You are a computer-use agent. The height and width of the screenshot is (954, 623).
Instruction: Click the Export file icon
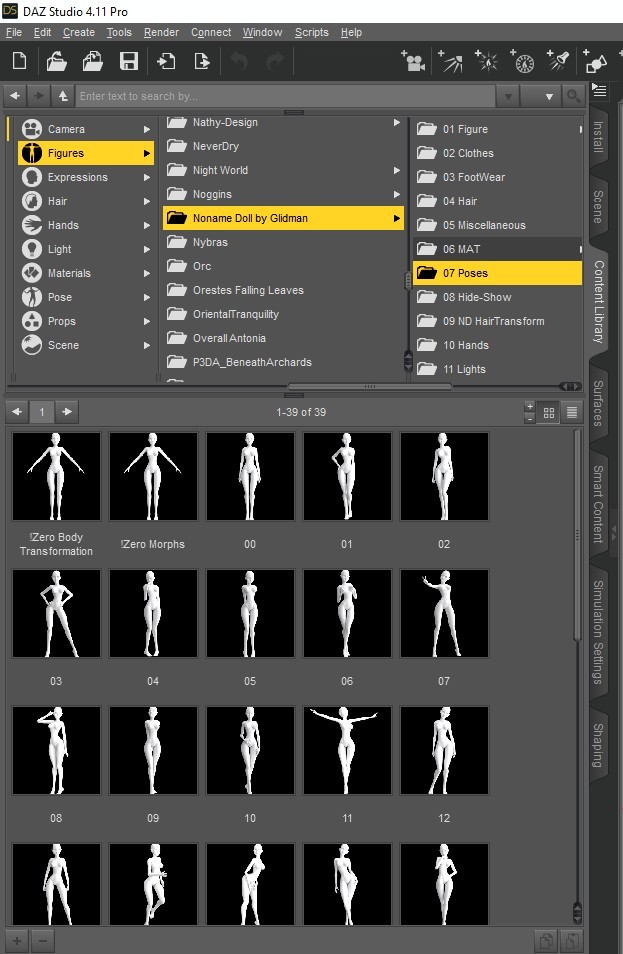[201, 61]
